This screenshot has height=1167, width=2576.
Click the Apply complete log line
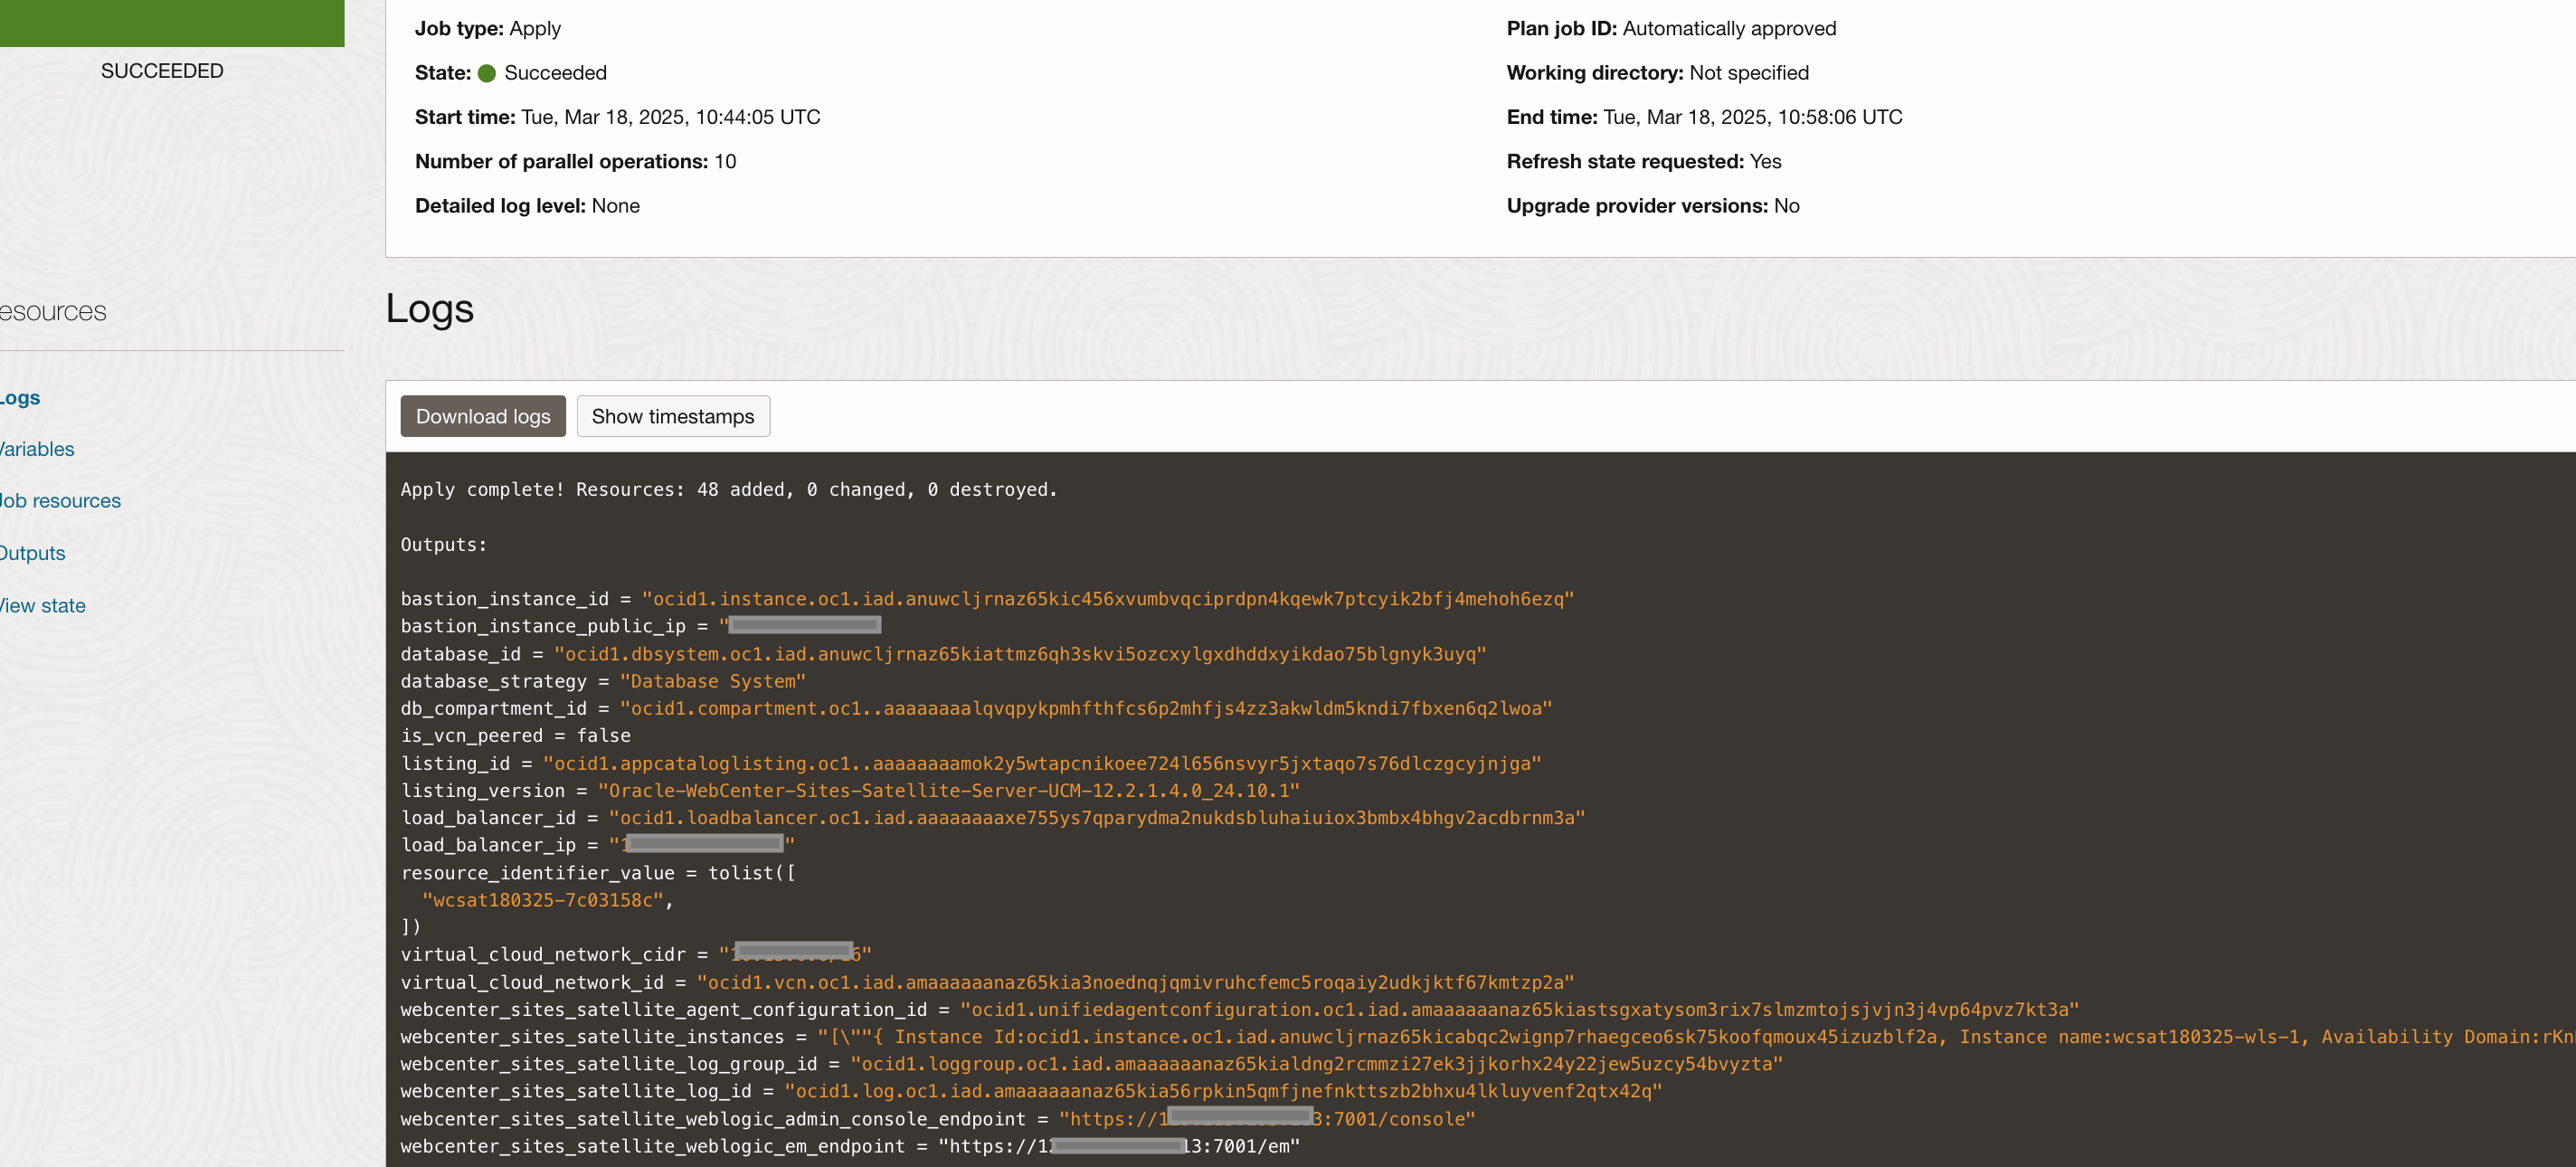pyautogui.click(x=728, y=489)
